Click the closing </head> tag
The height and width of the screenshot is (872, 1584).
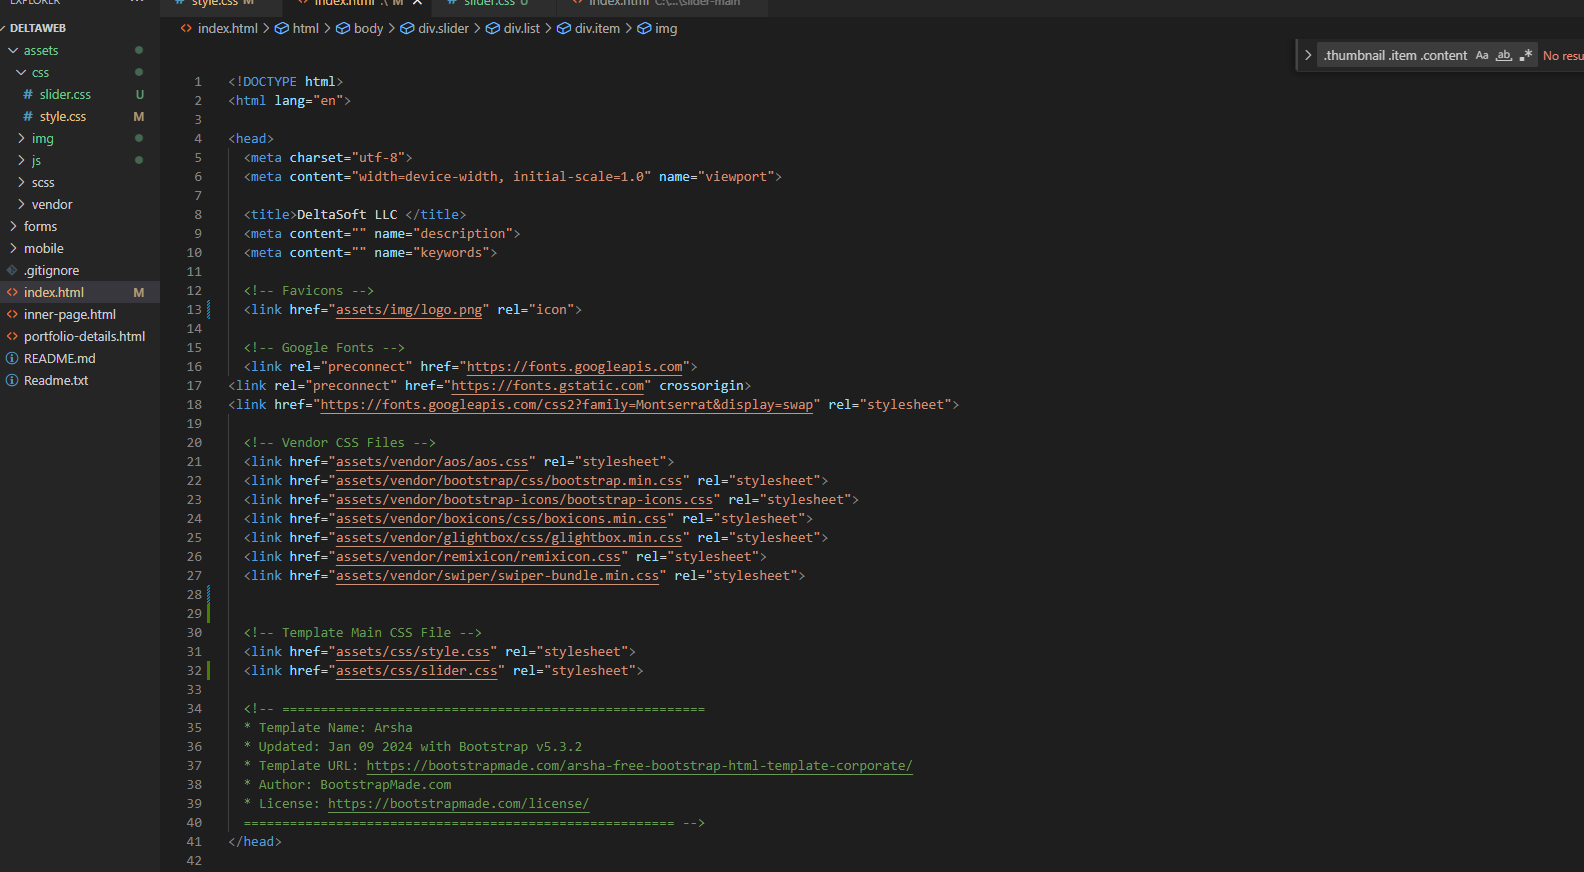point(255,842)
